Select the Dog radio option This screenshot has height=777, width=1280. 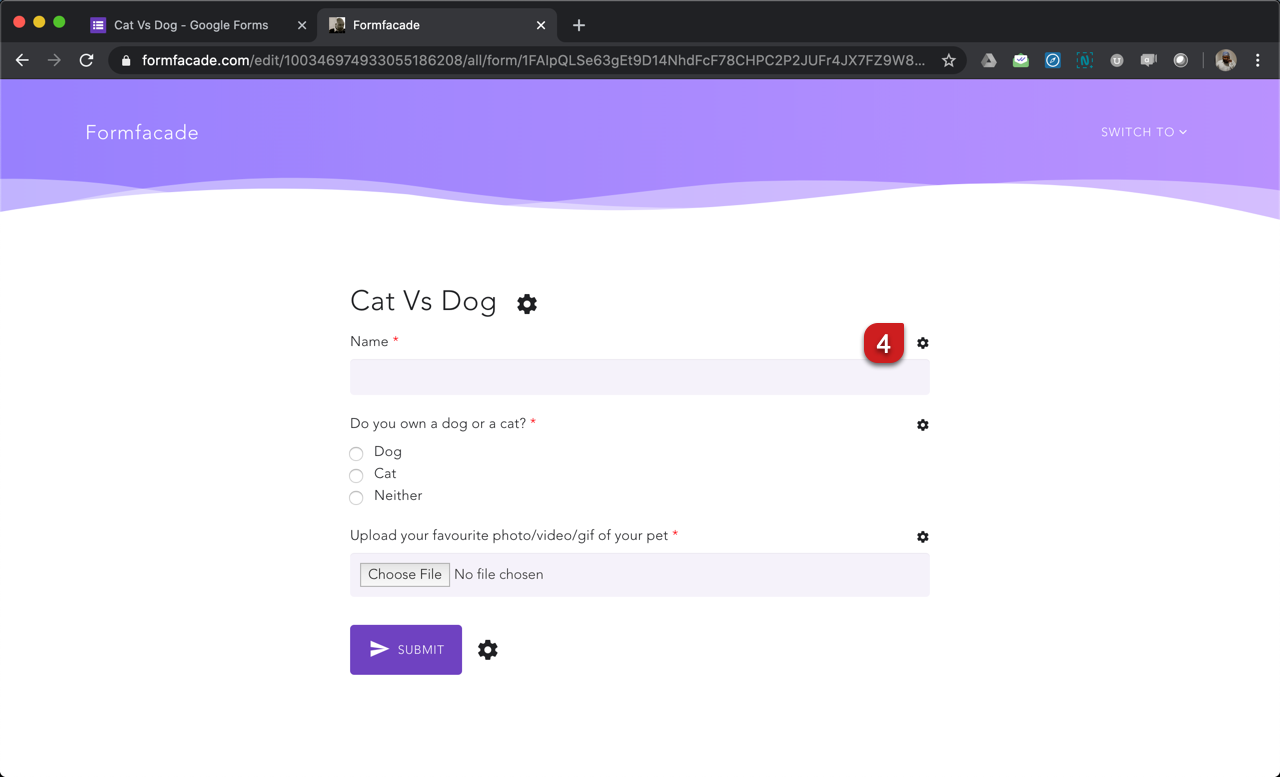356,453
